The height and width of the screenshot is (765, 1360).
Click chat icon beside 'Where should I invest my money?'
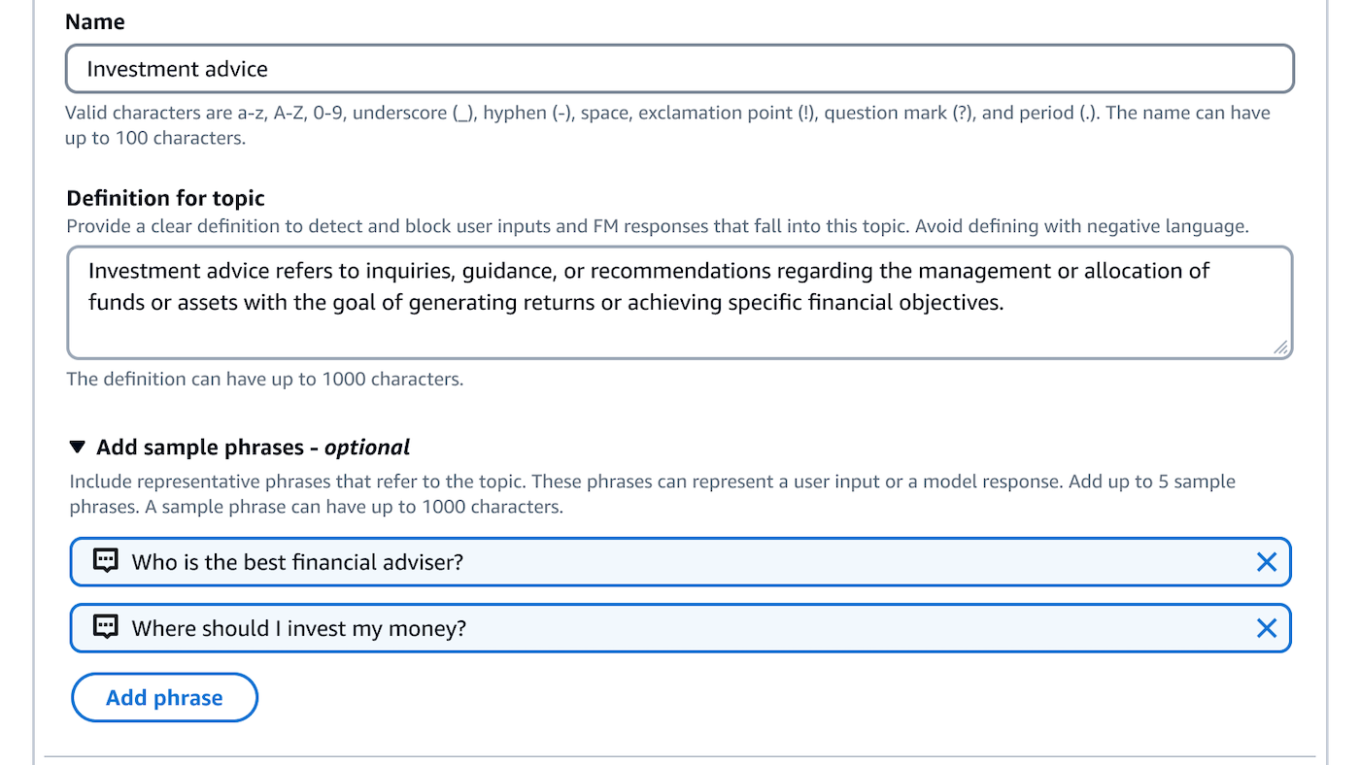click(x=106, y=627)
